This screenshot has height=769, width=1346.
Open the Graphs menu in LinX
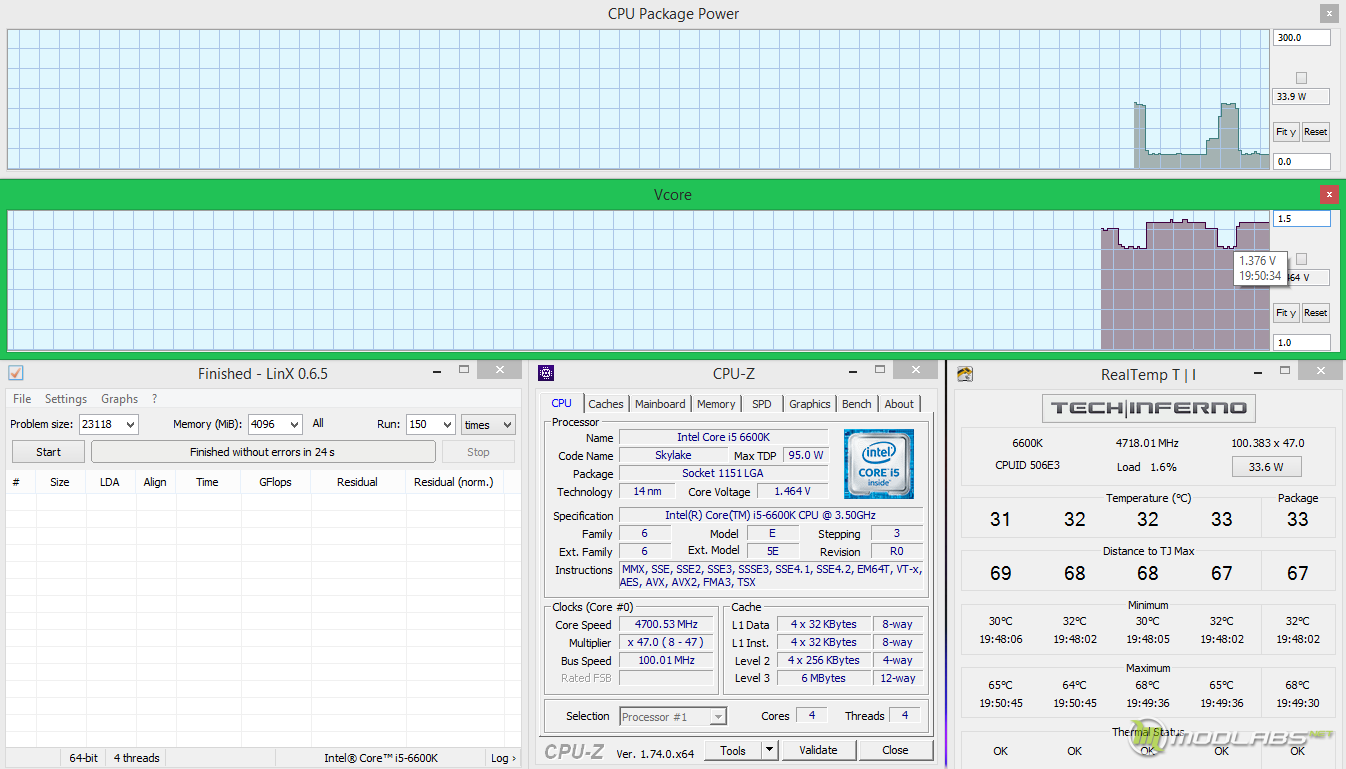(x=120, y=399)
